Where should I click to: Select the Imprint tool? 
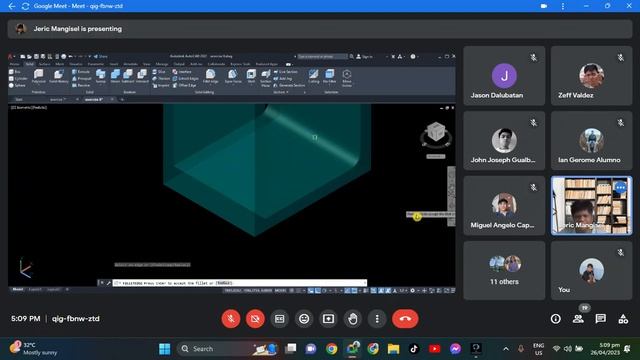pyautogui.click(x=161, y=85)
